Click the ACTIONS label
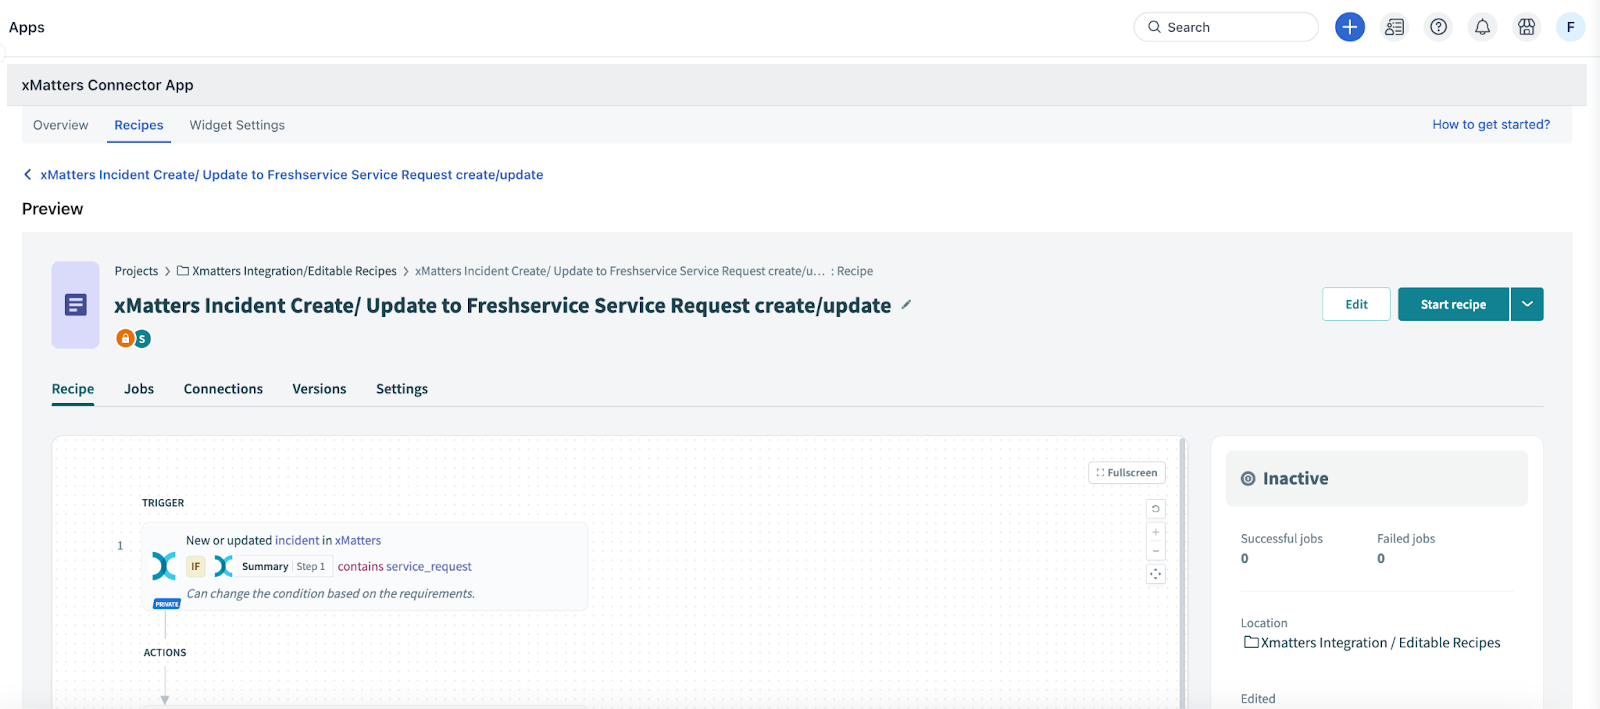This screenshot has height=709, width=1600. (x=165, y=653)
